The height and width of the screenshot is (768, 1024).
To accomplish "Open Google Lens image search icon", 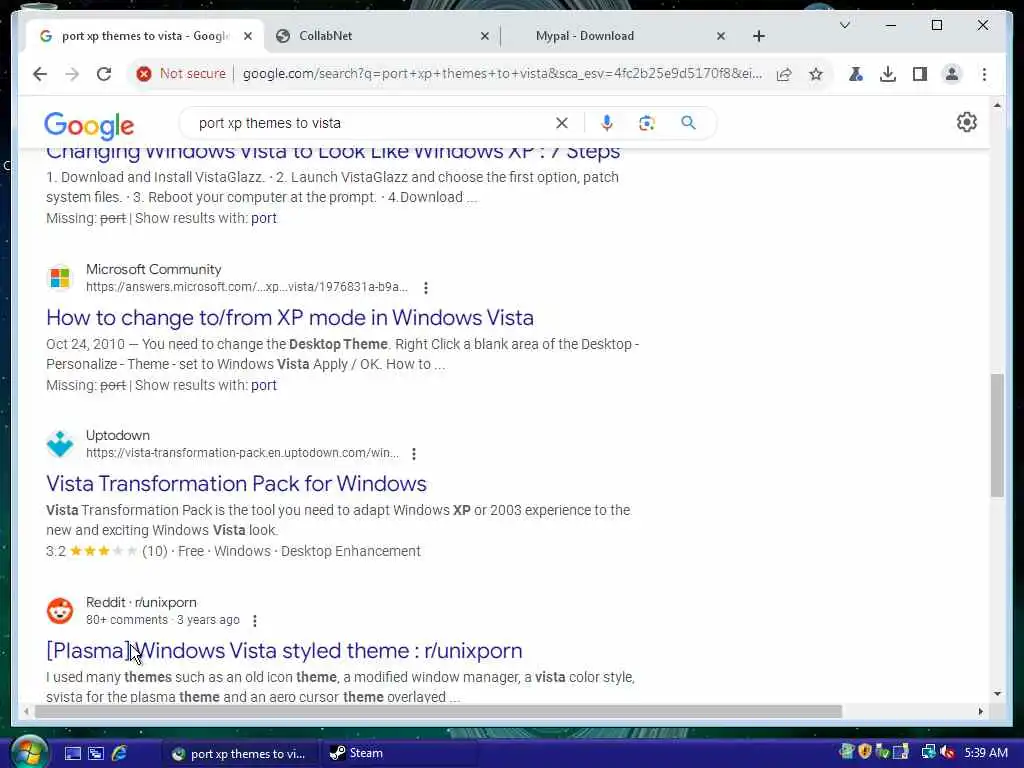I will (x=647, y=123).
